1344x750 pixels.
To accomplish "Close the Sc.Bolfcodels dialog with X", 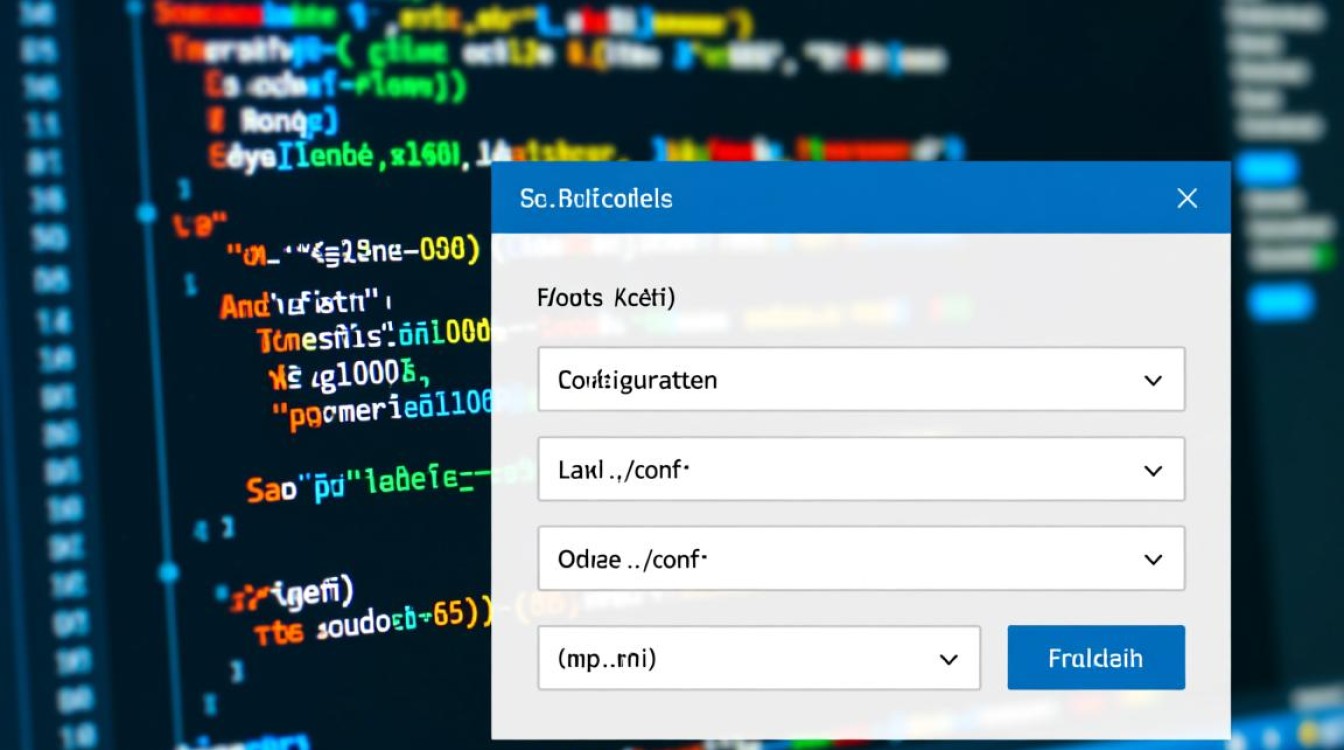I will click(x=1186, y=198).
